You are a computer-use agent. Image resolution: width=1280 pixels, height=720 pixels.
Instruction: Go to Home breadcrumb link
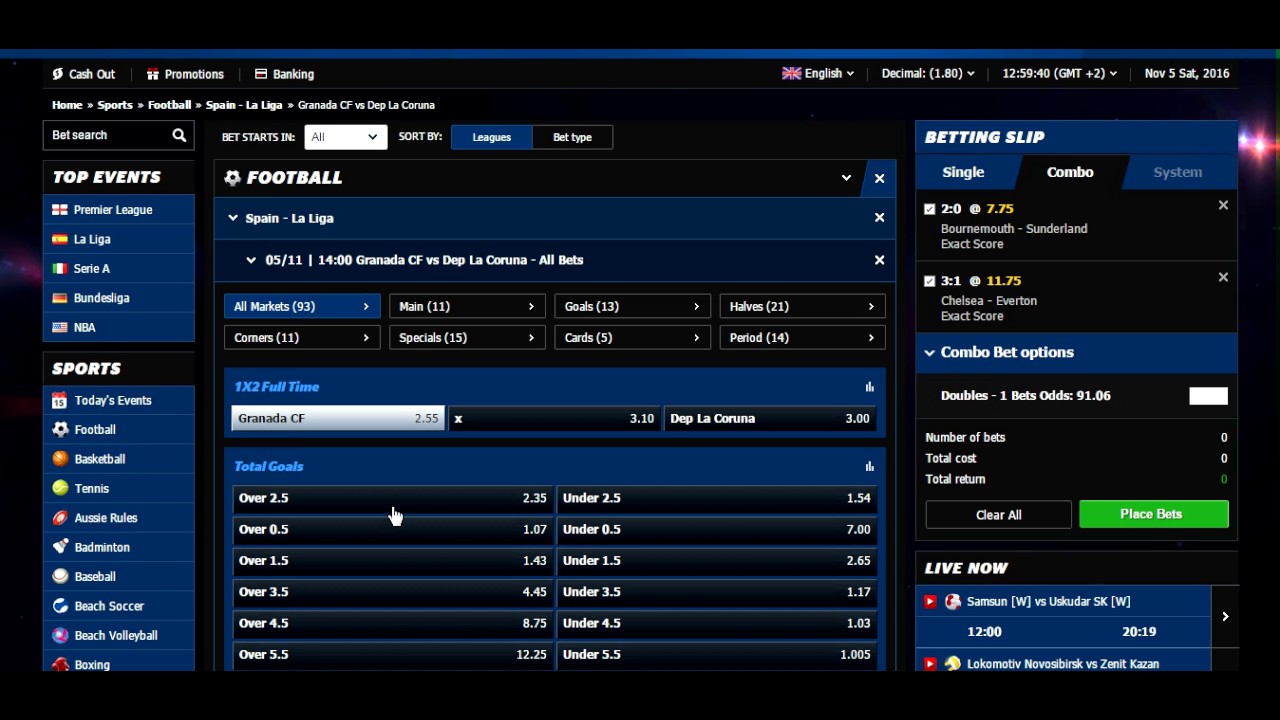coord(67,105)
